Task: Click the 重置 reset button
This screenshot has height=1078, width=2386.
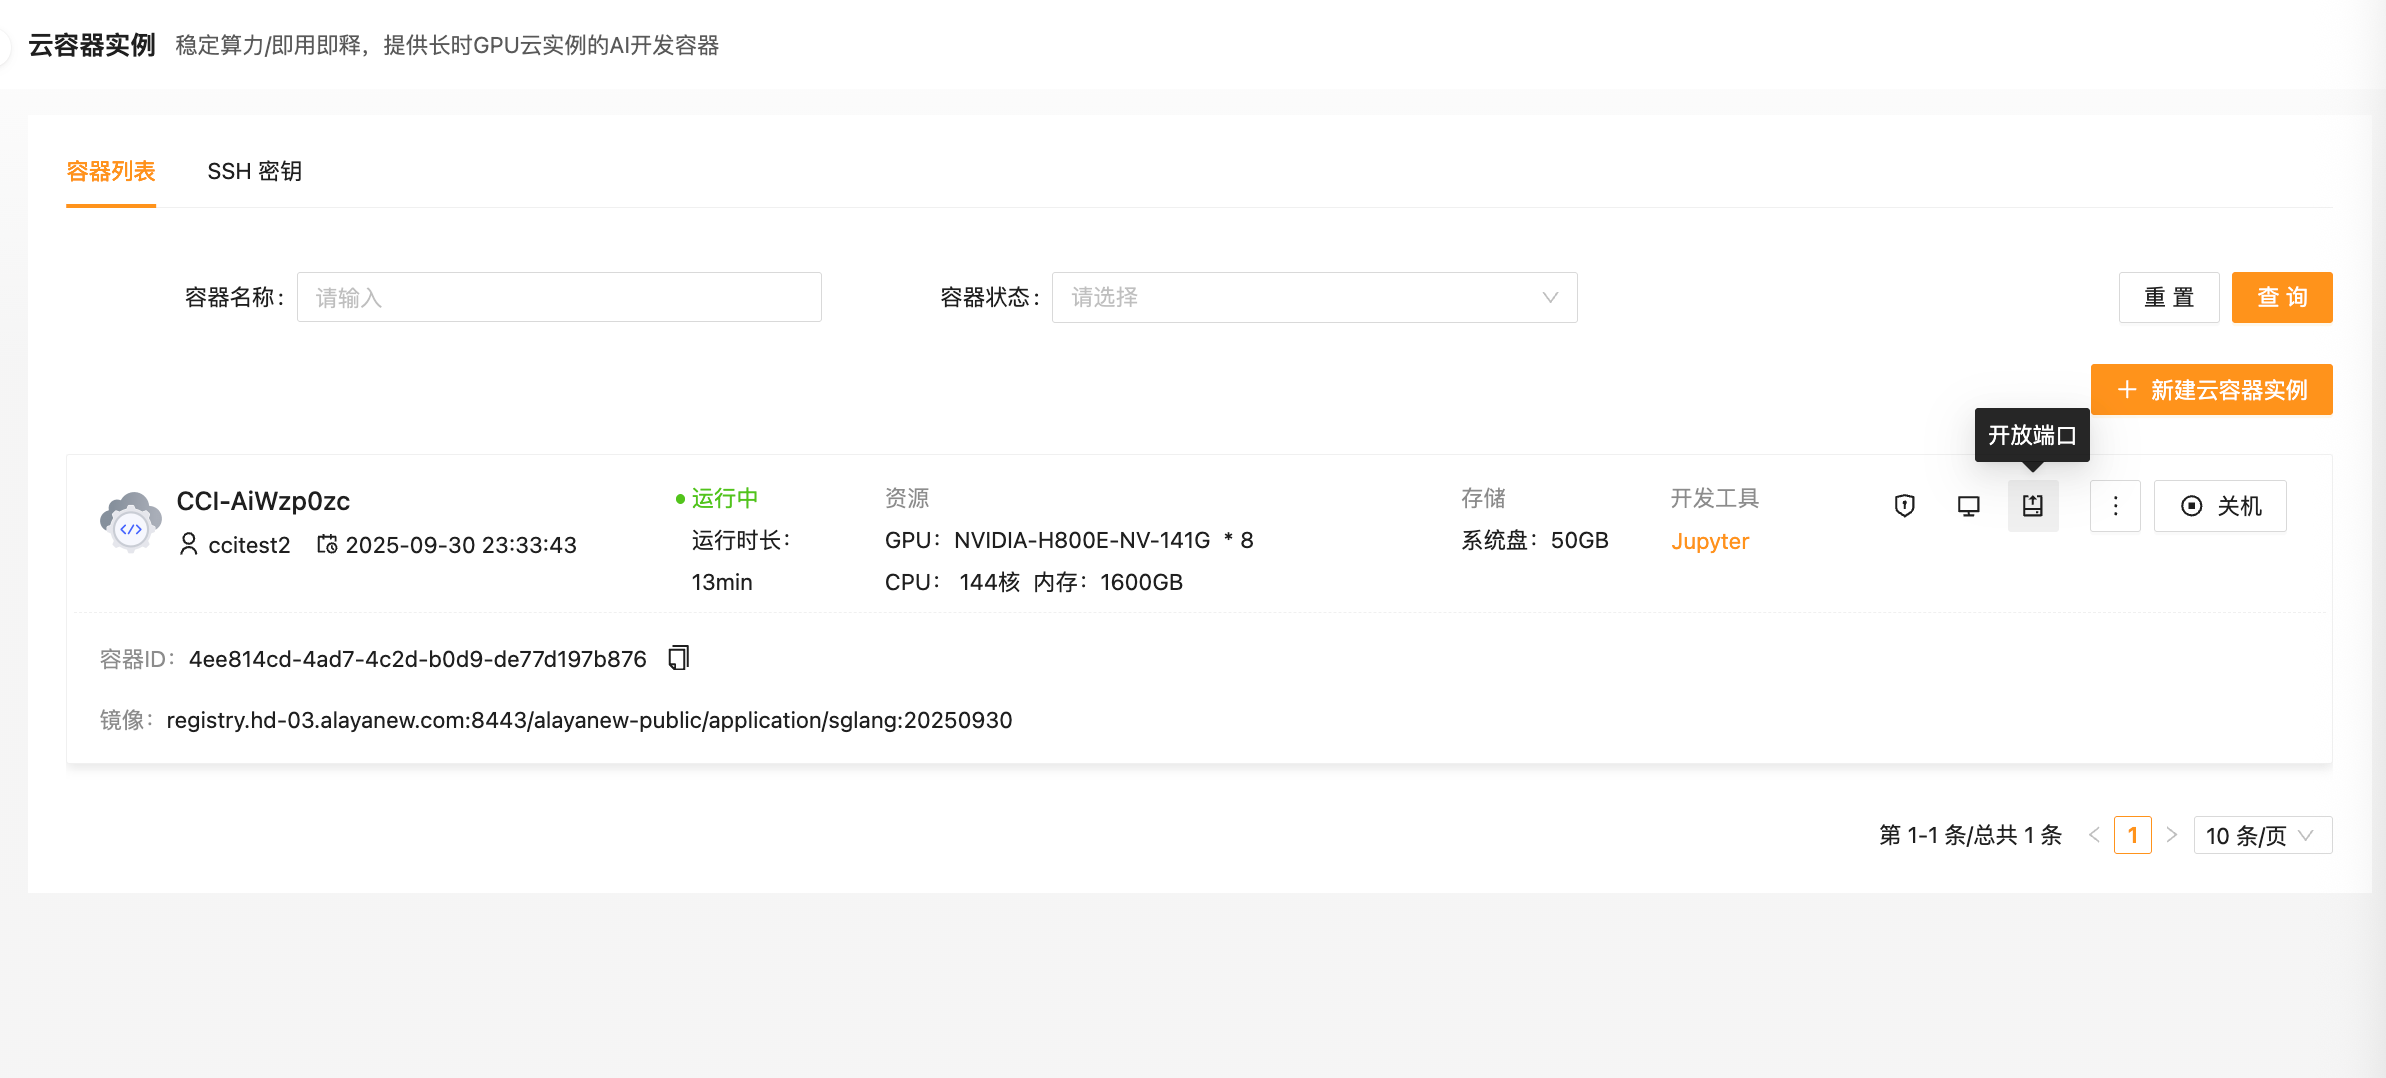Action: click(x=2168, y=297)
